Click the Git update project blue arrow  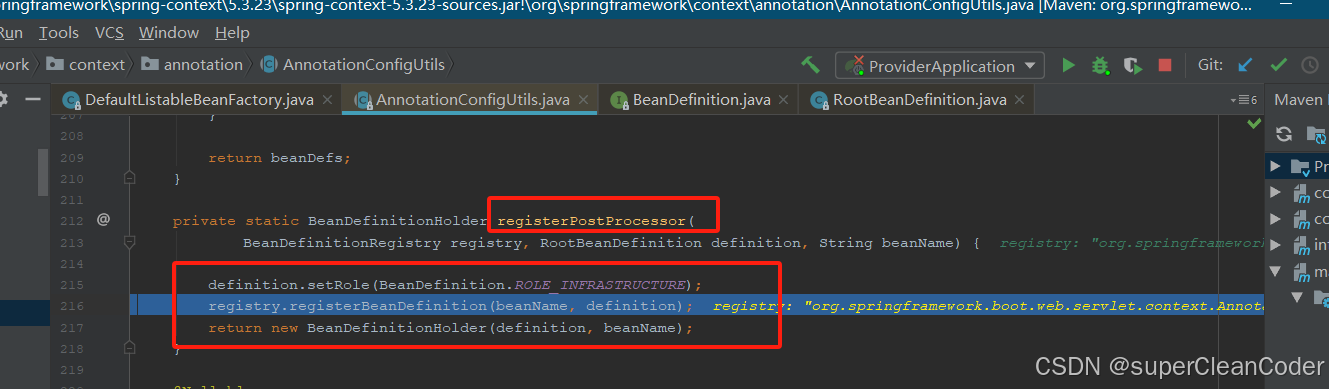1245,65
